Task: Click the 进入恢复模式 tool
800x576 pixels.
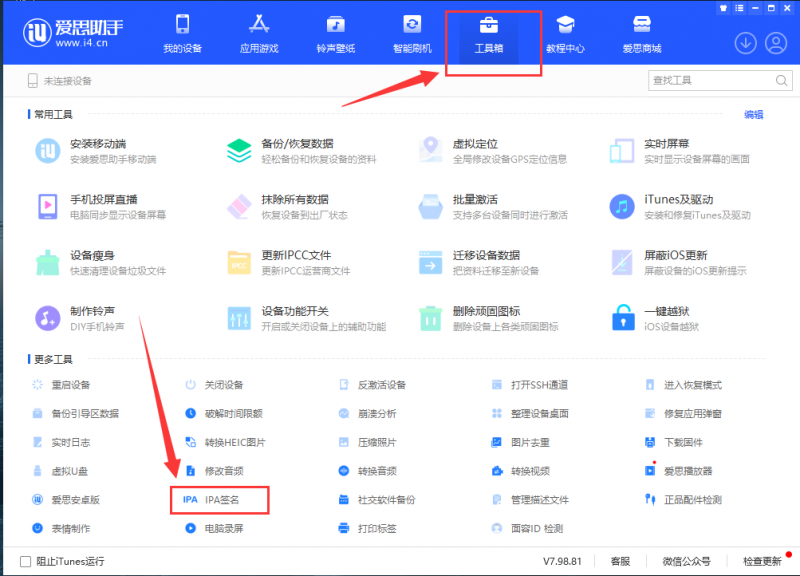Action: [683, 385]
